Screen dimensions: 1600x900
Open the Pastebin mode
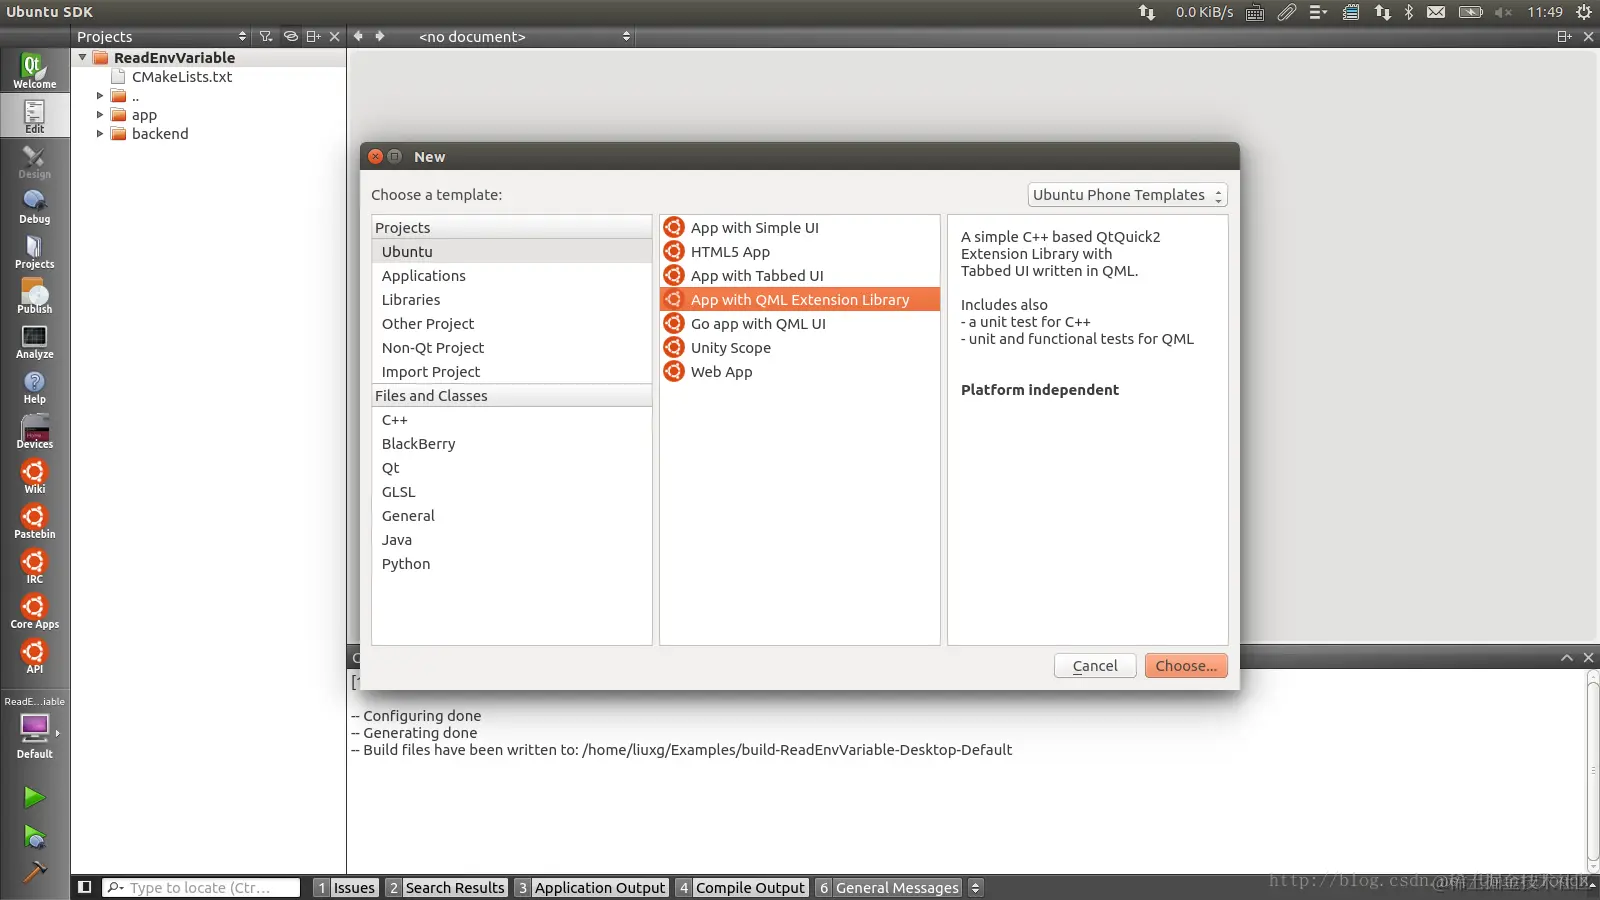(x=34, y=522)
